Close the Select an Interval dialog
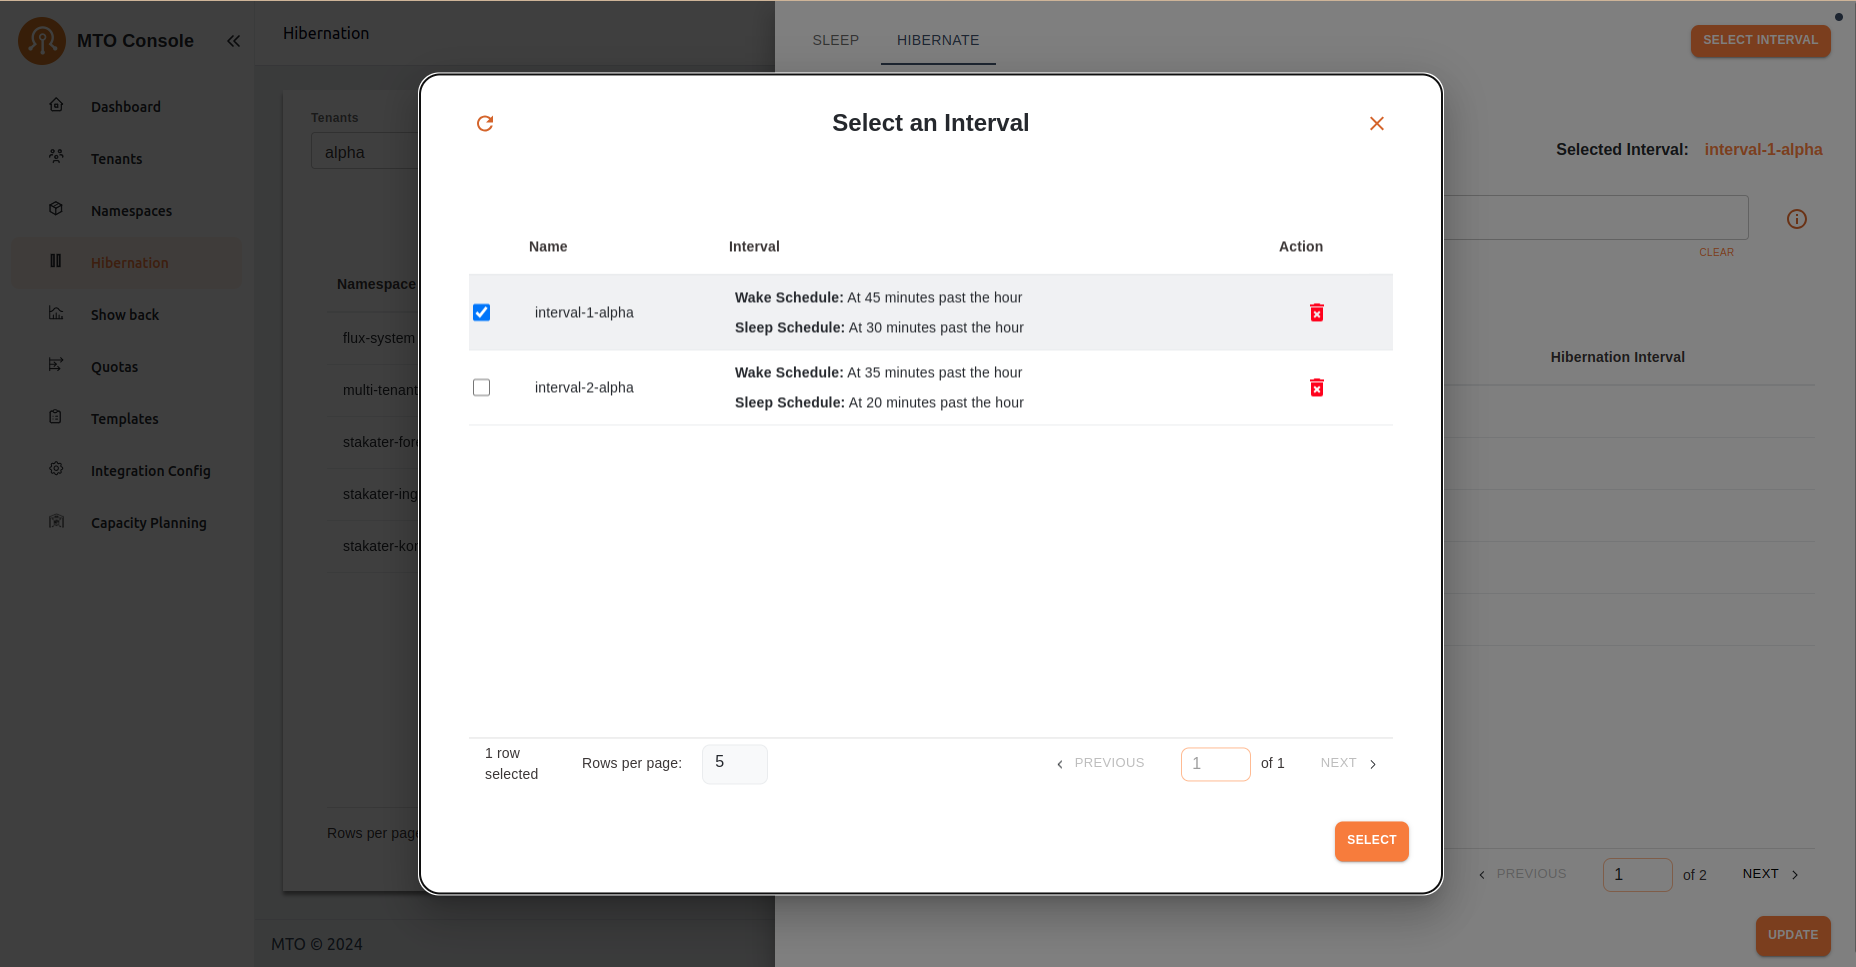Viewport: 1856px width, 967px height. coord(1376,123)
